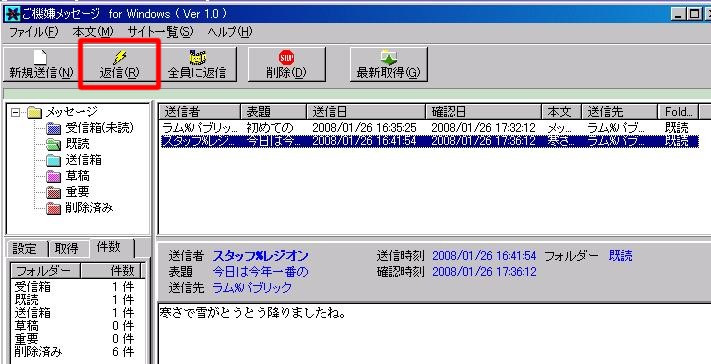Sort by the 送信日 column header
This screenshot has width=711, height=364.
click(x=366, y=112)
